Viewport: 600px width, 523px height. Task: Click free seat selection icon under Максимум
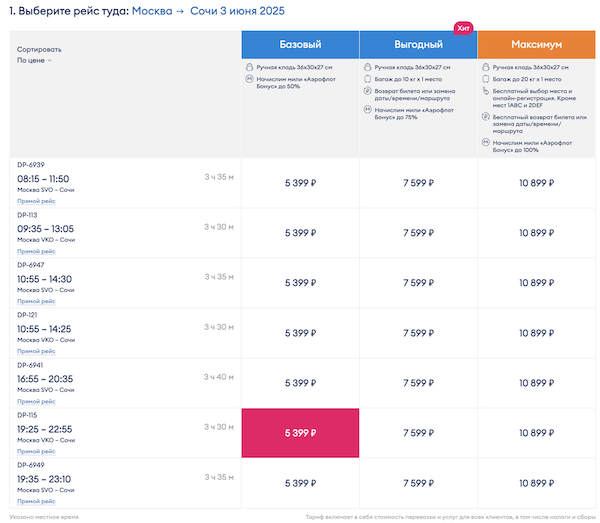(485, 91)
